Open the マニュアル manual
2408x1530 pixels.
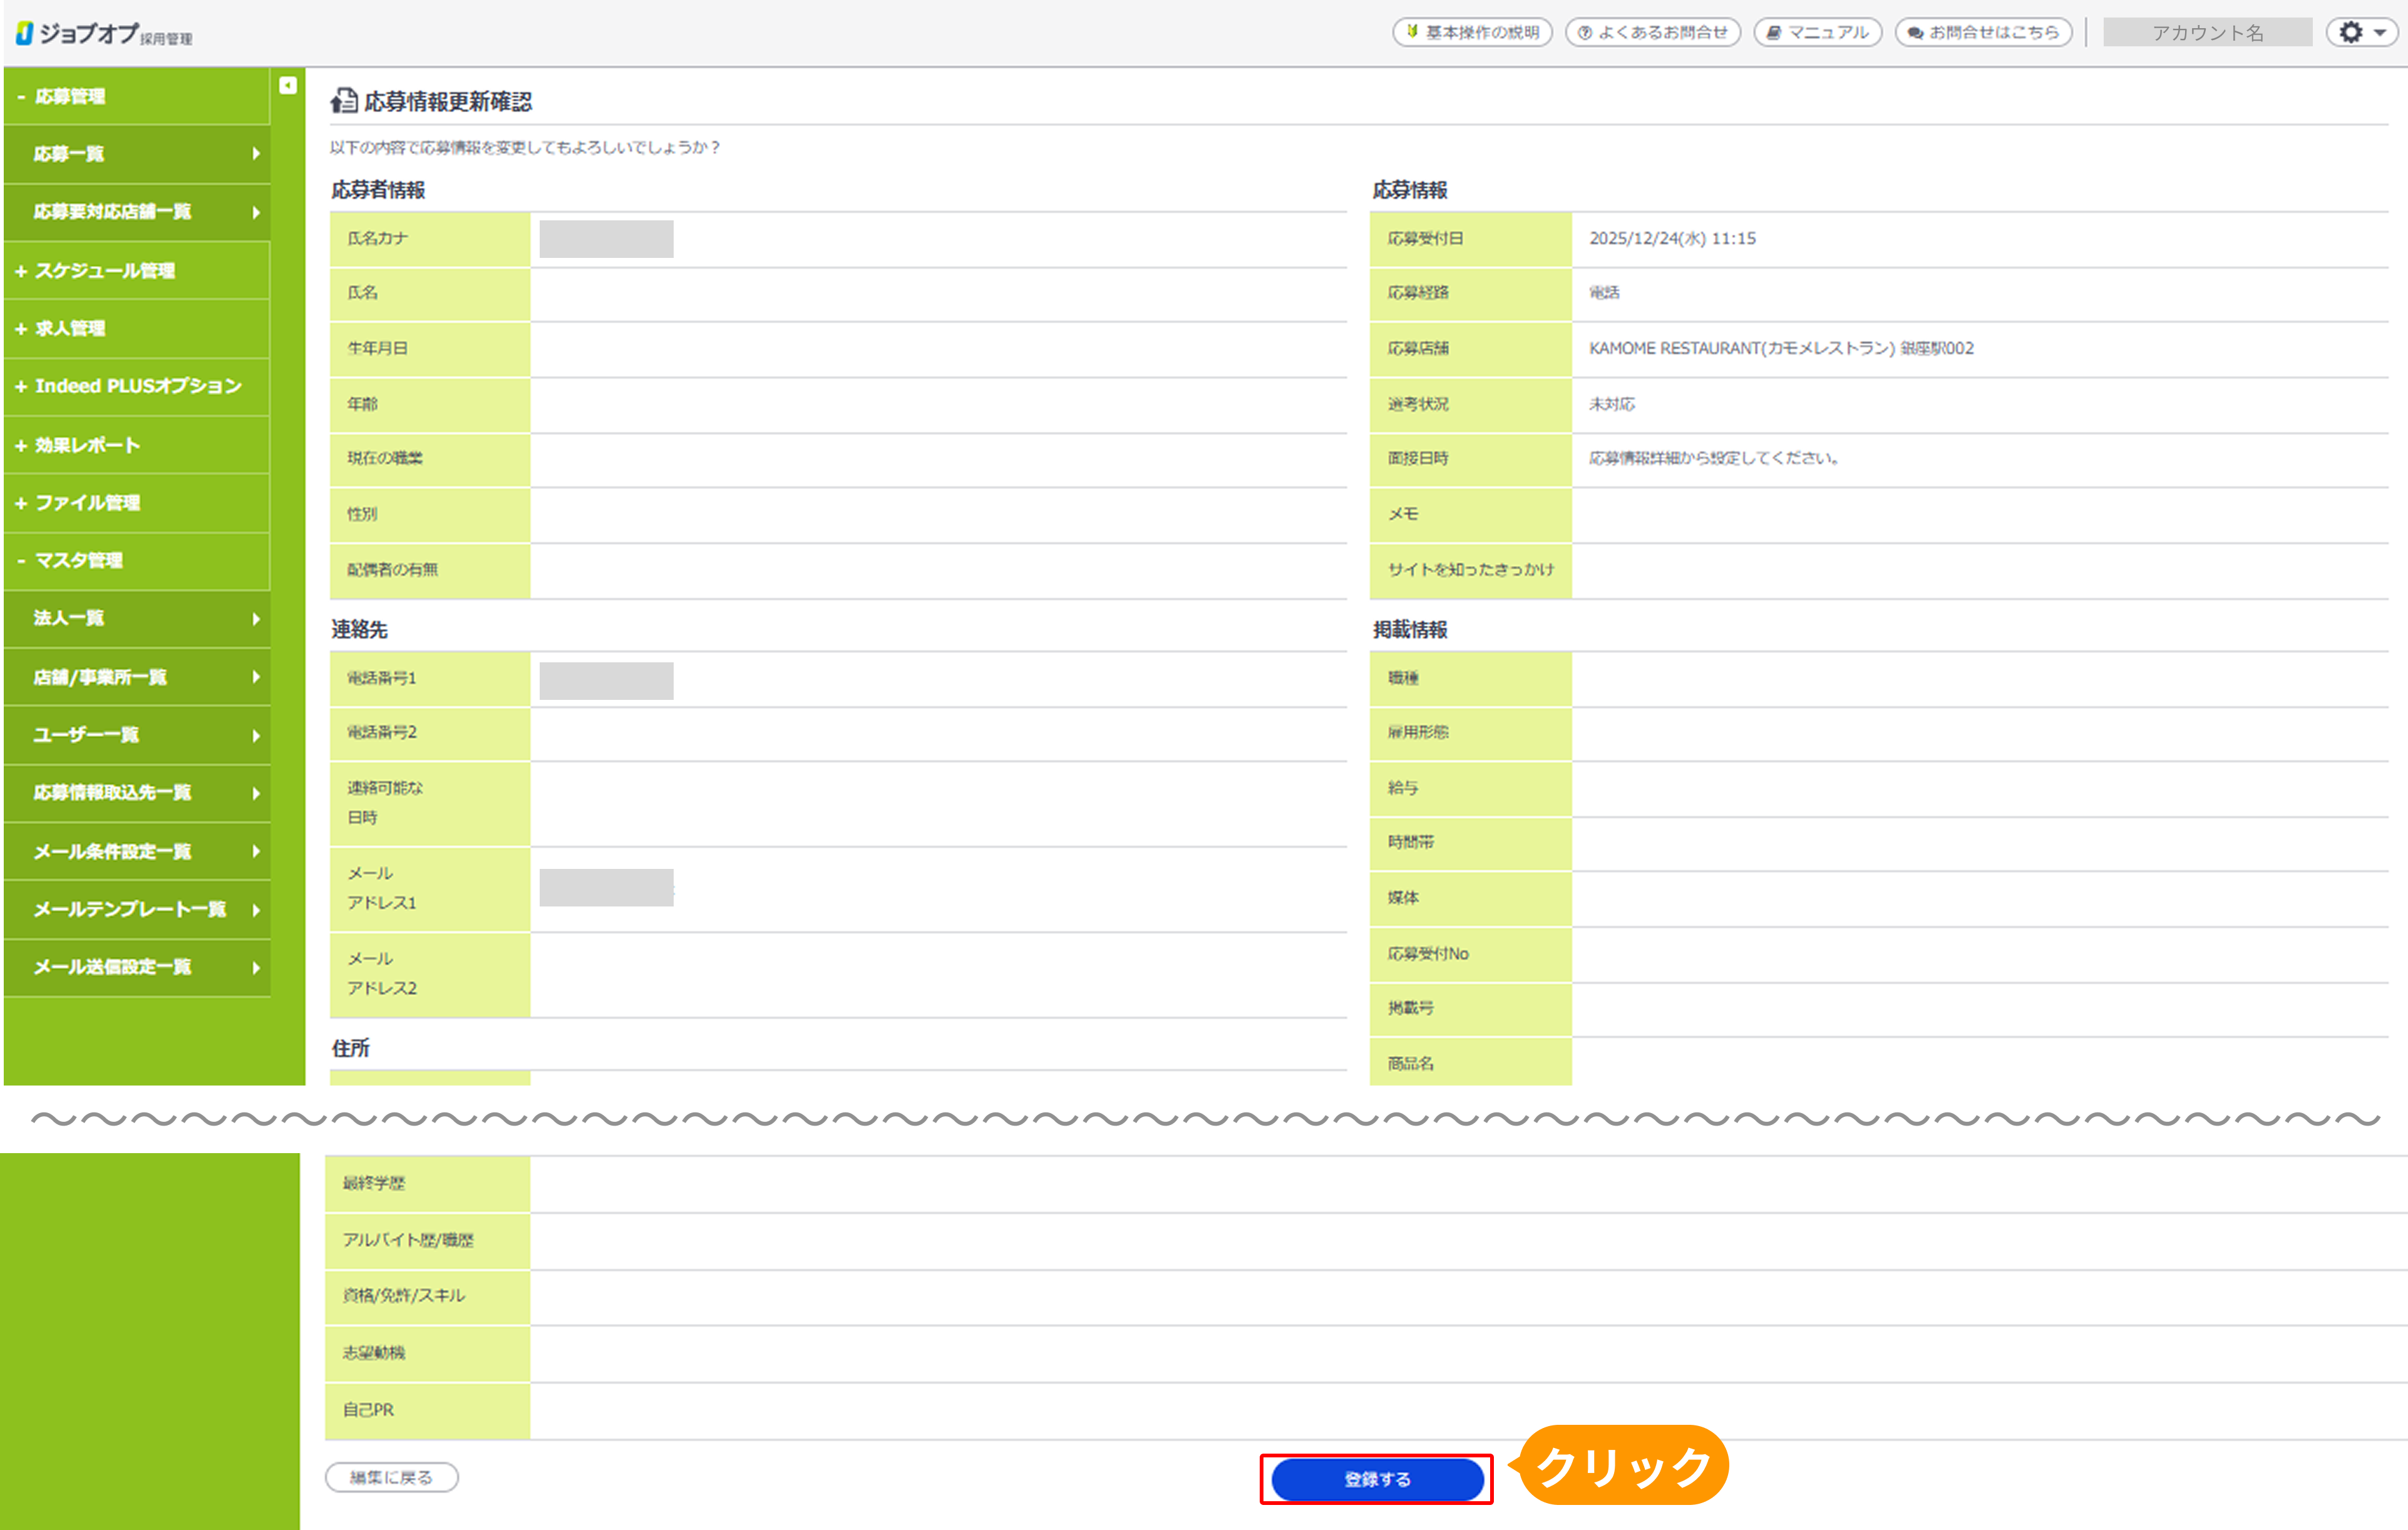point(1817,32)
